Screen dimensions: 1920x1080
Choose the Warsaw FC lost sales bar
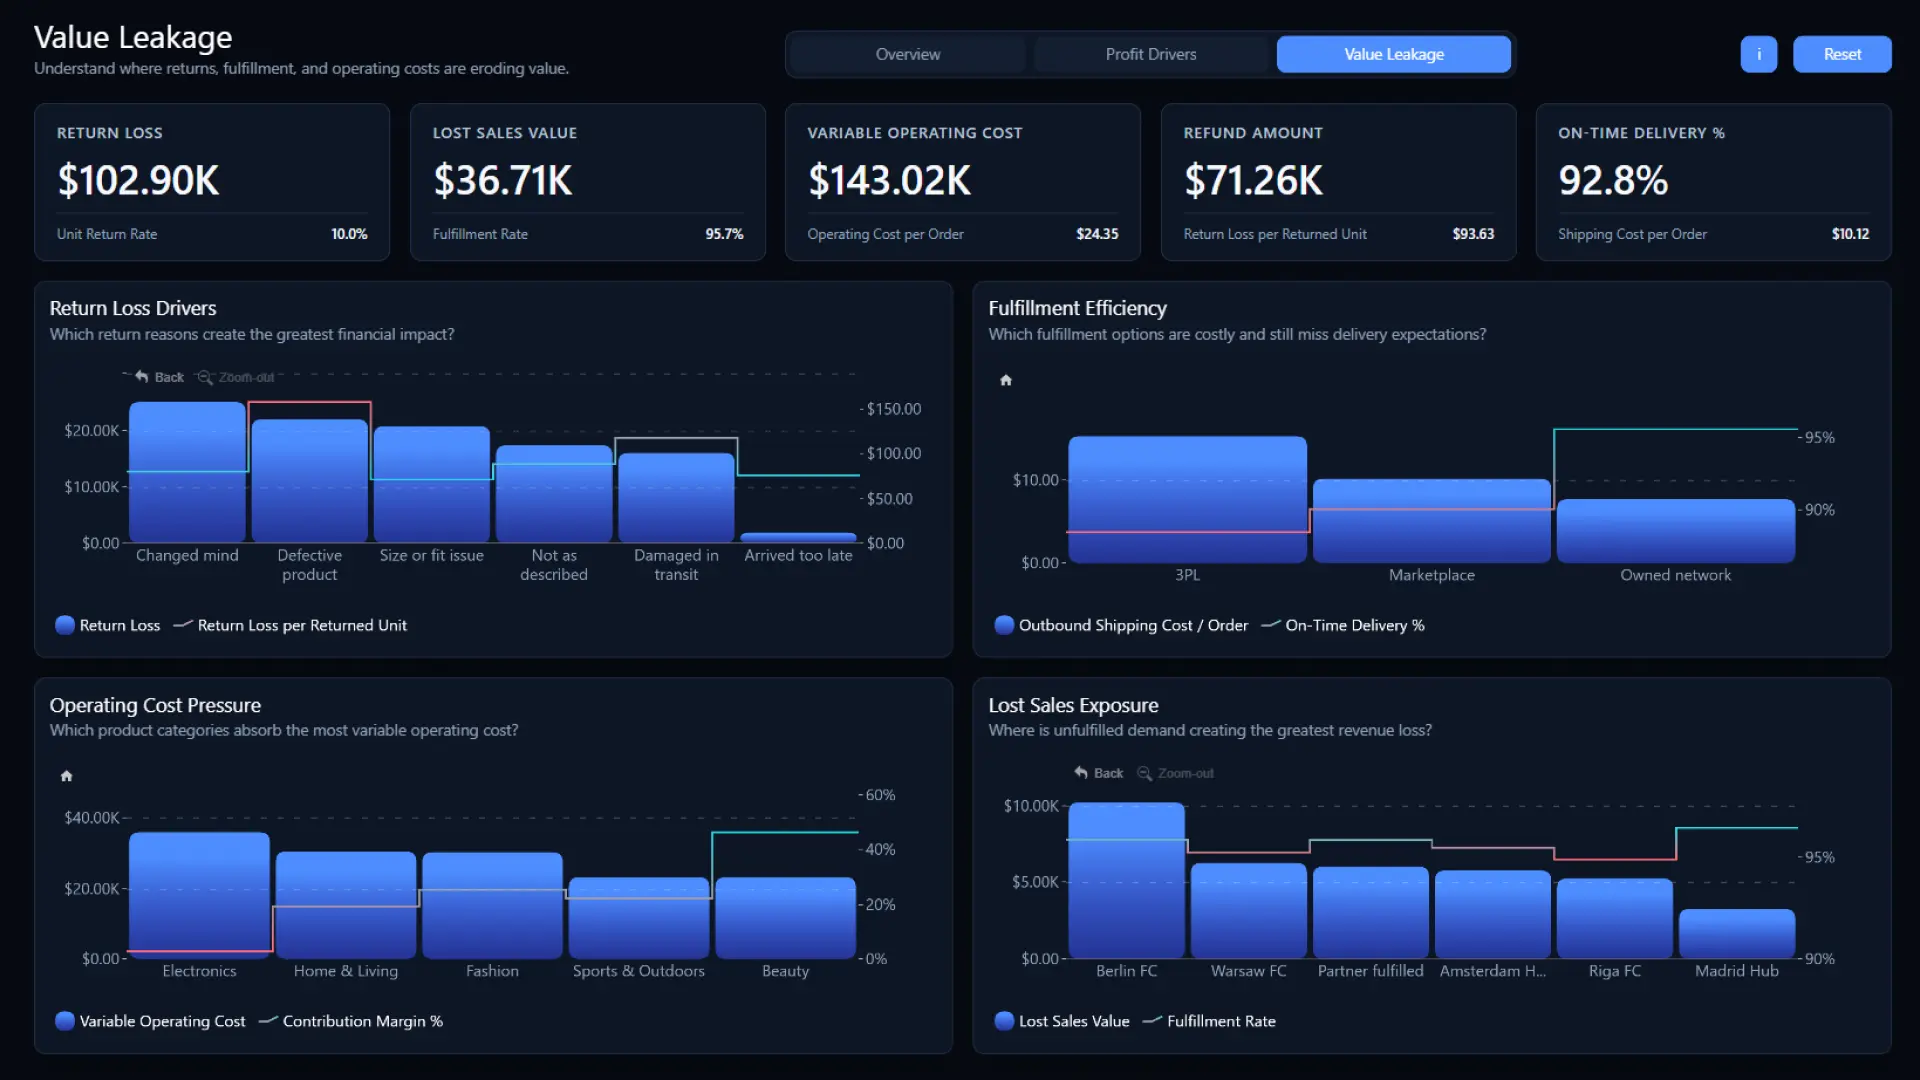[x=1248, y=912]
